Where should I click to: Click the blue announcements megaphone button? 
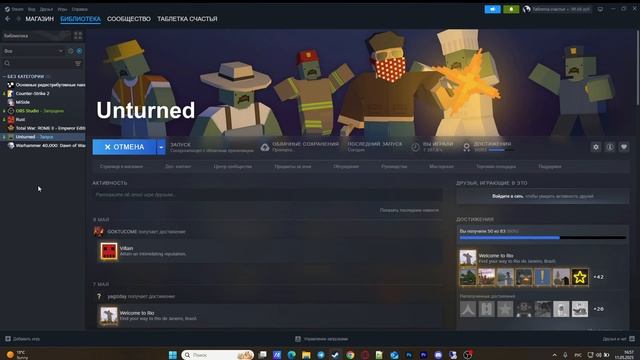tap(492, 9)
